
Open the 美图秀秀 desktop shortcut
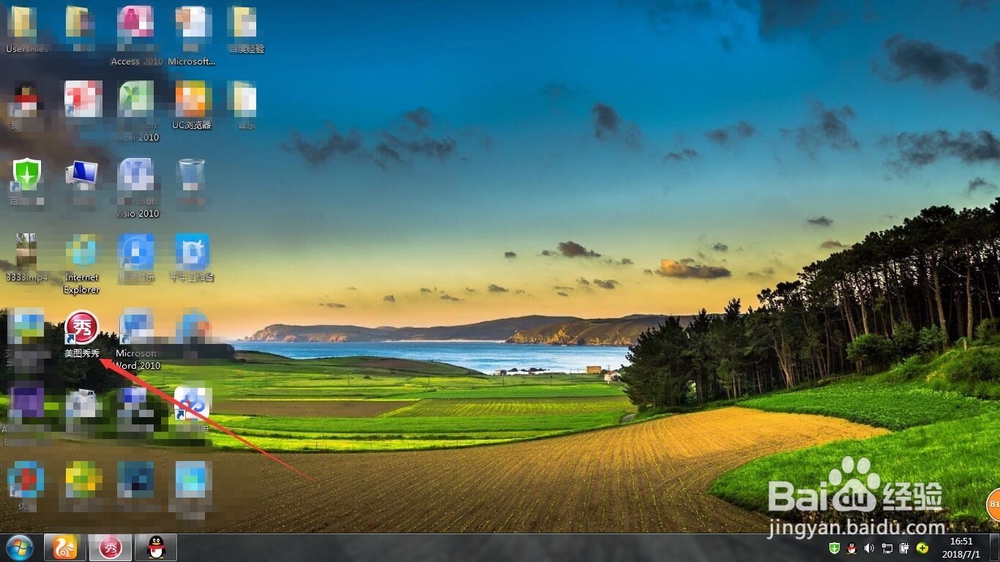click(82, 334)
